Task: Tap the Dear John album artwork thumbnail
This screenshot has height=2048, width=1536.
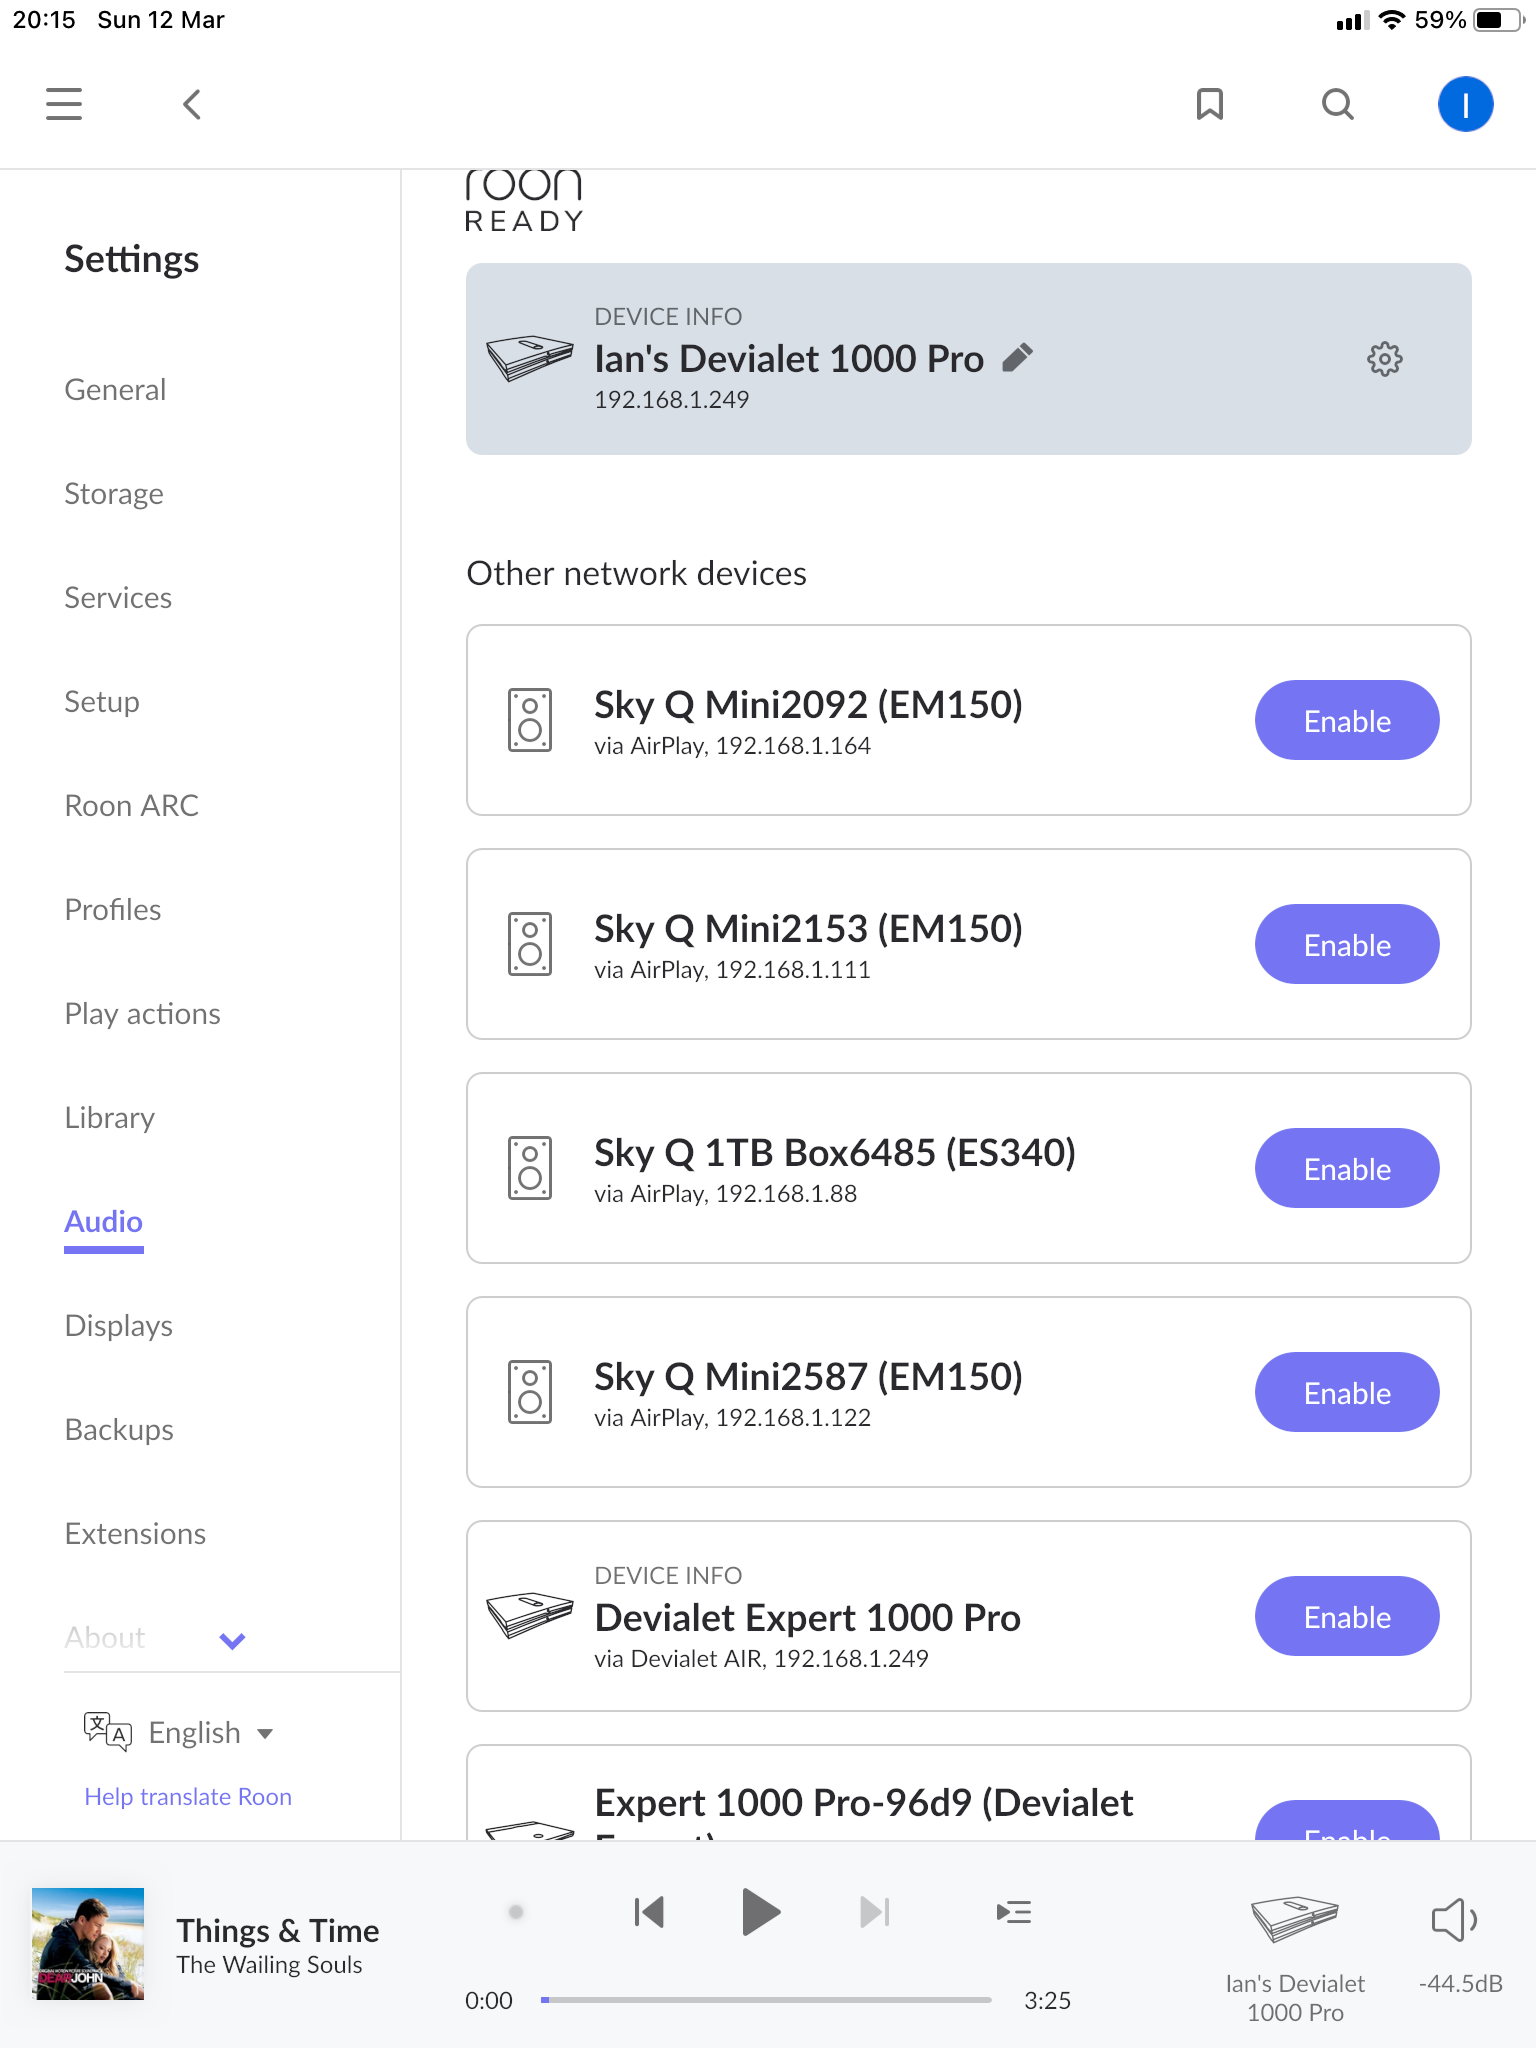Action: (x=88, y=1944)
